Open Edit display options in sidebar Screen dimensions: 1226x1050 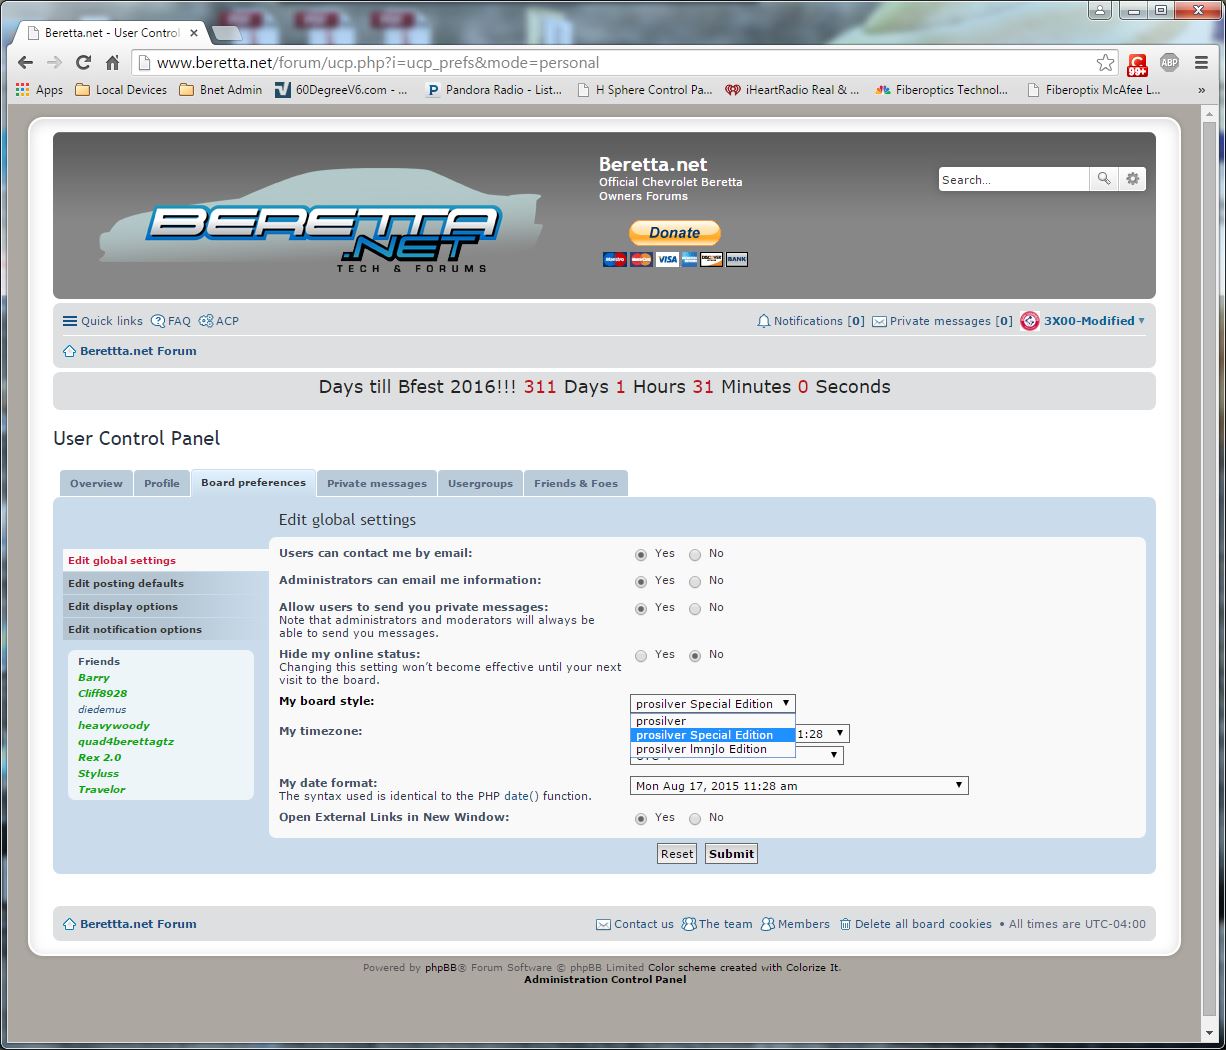point(123,606)
